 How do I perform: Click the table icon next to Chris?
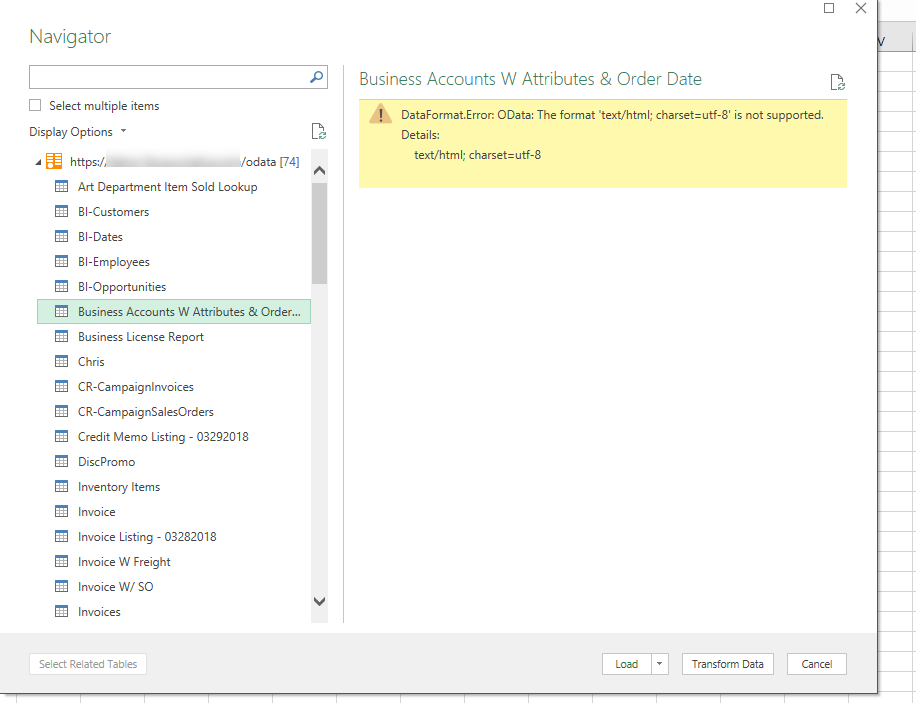coord(61,362)
